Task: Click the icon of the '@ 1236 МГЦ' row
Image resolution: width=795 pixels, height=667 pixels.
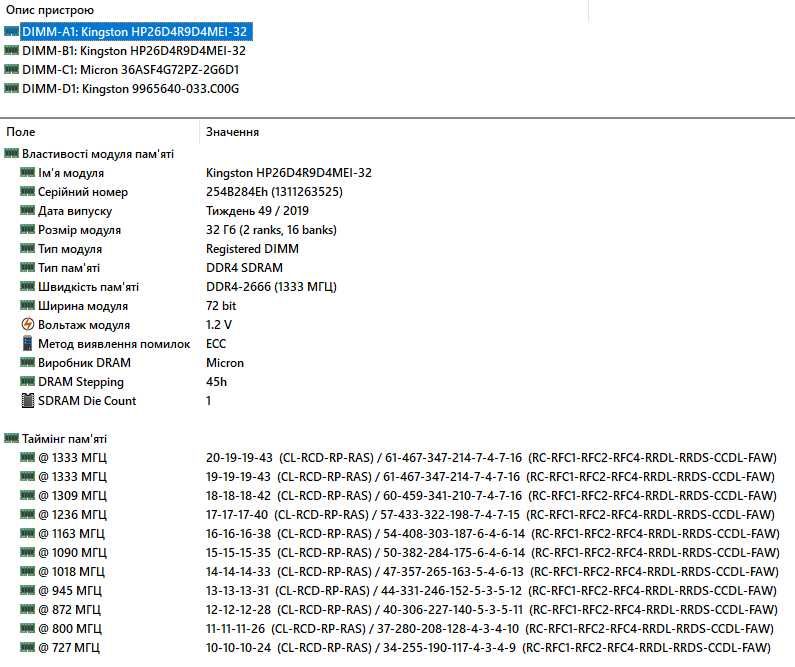Action: point(27,514)
